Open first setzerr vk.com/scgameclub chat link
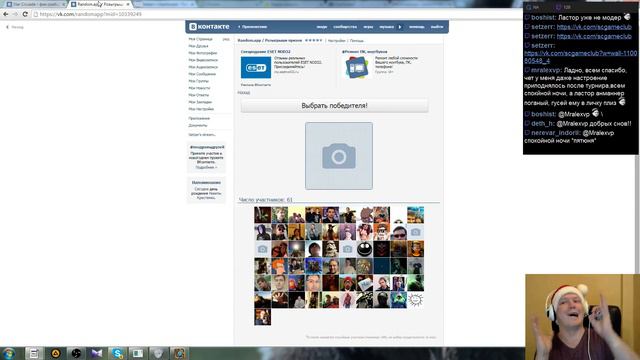The height and width of the screenshot is (360, 640). point(594,27)
